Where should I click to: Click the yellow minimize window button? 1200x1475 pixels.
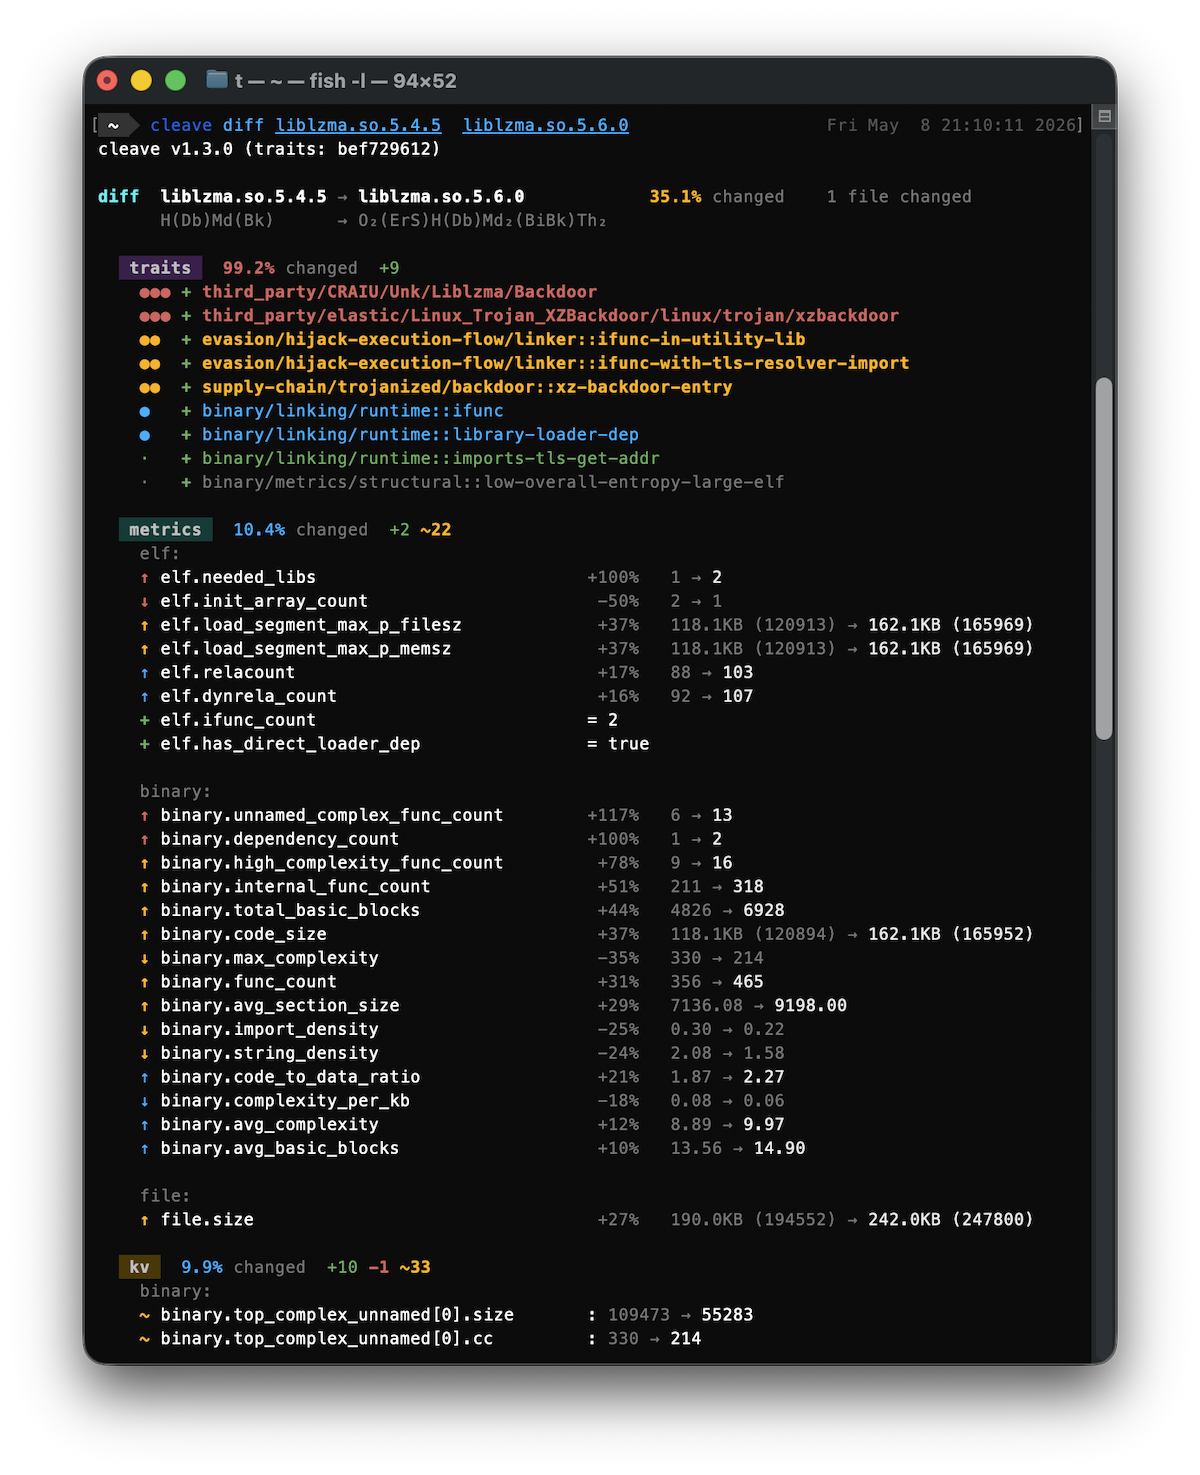(x=141, y=81)
